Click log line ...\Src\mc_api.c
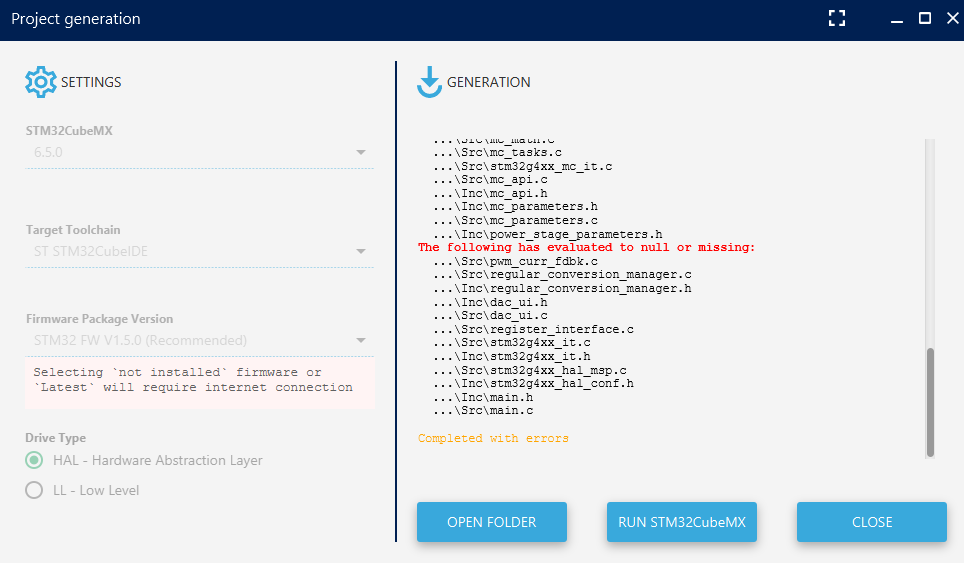Viewport: 964px width, 563px height. point(491,179)
